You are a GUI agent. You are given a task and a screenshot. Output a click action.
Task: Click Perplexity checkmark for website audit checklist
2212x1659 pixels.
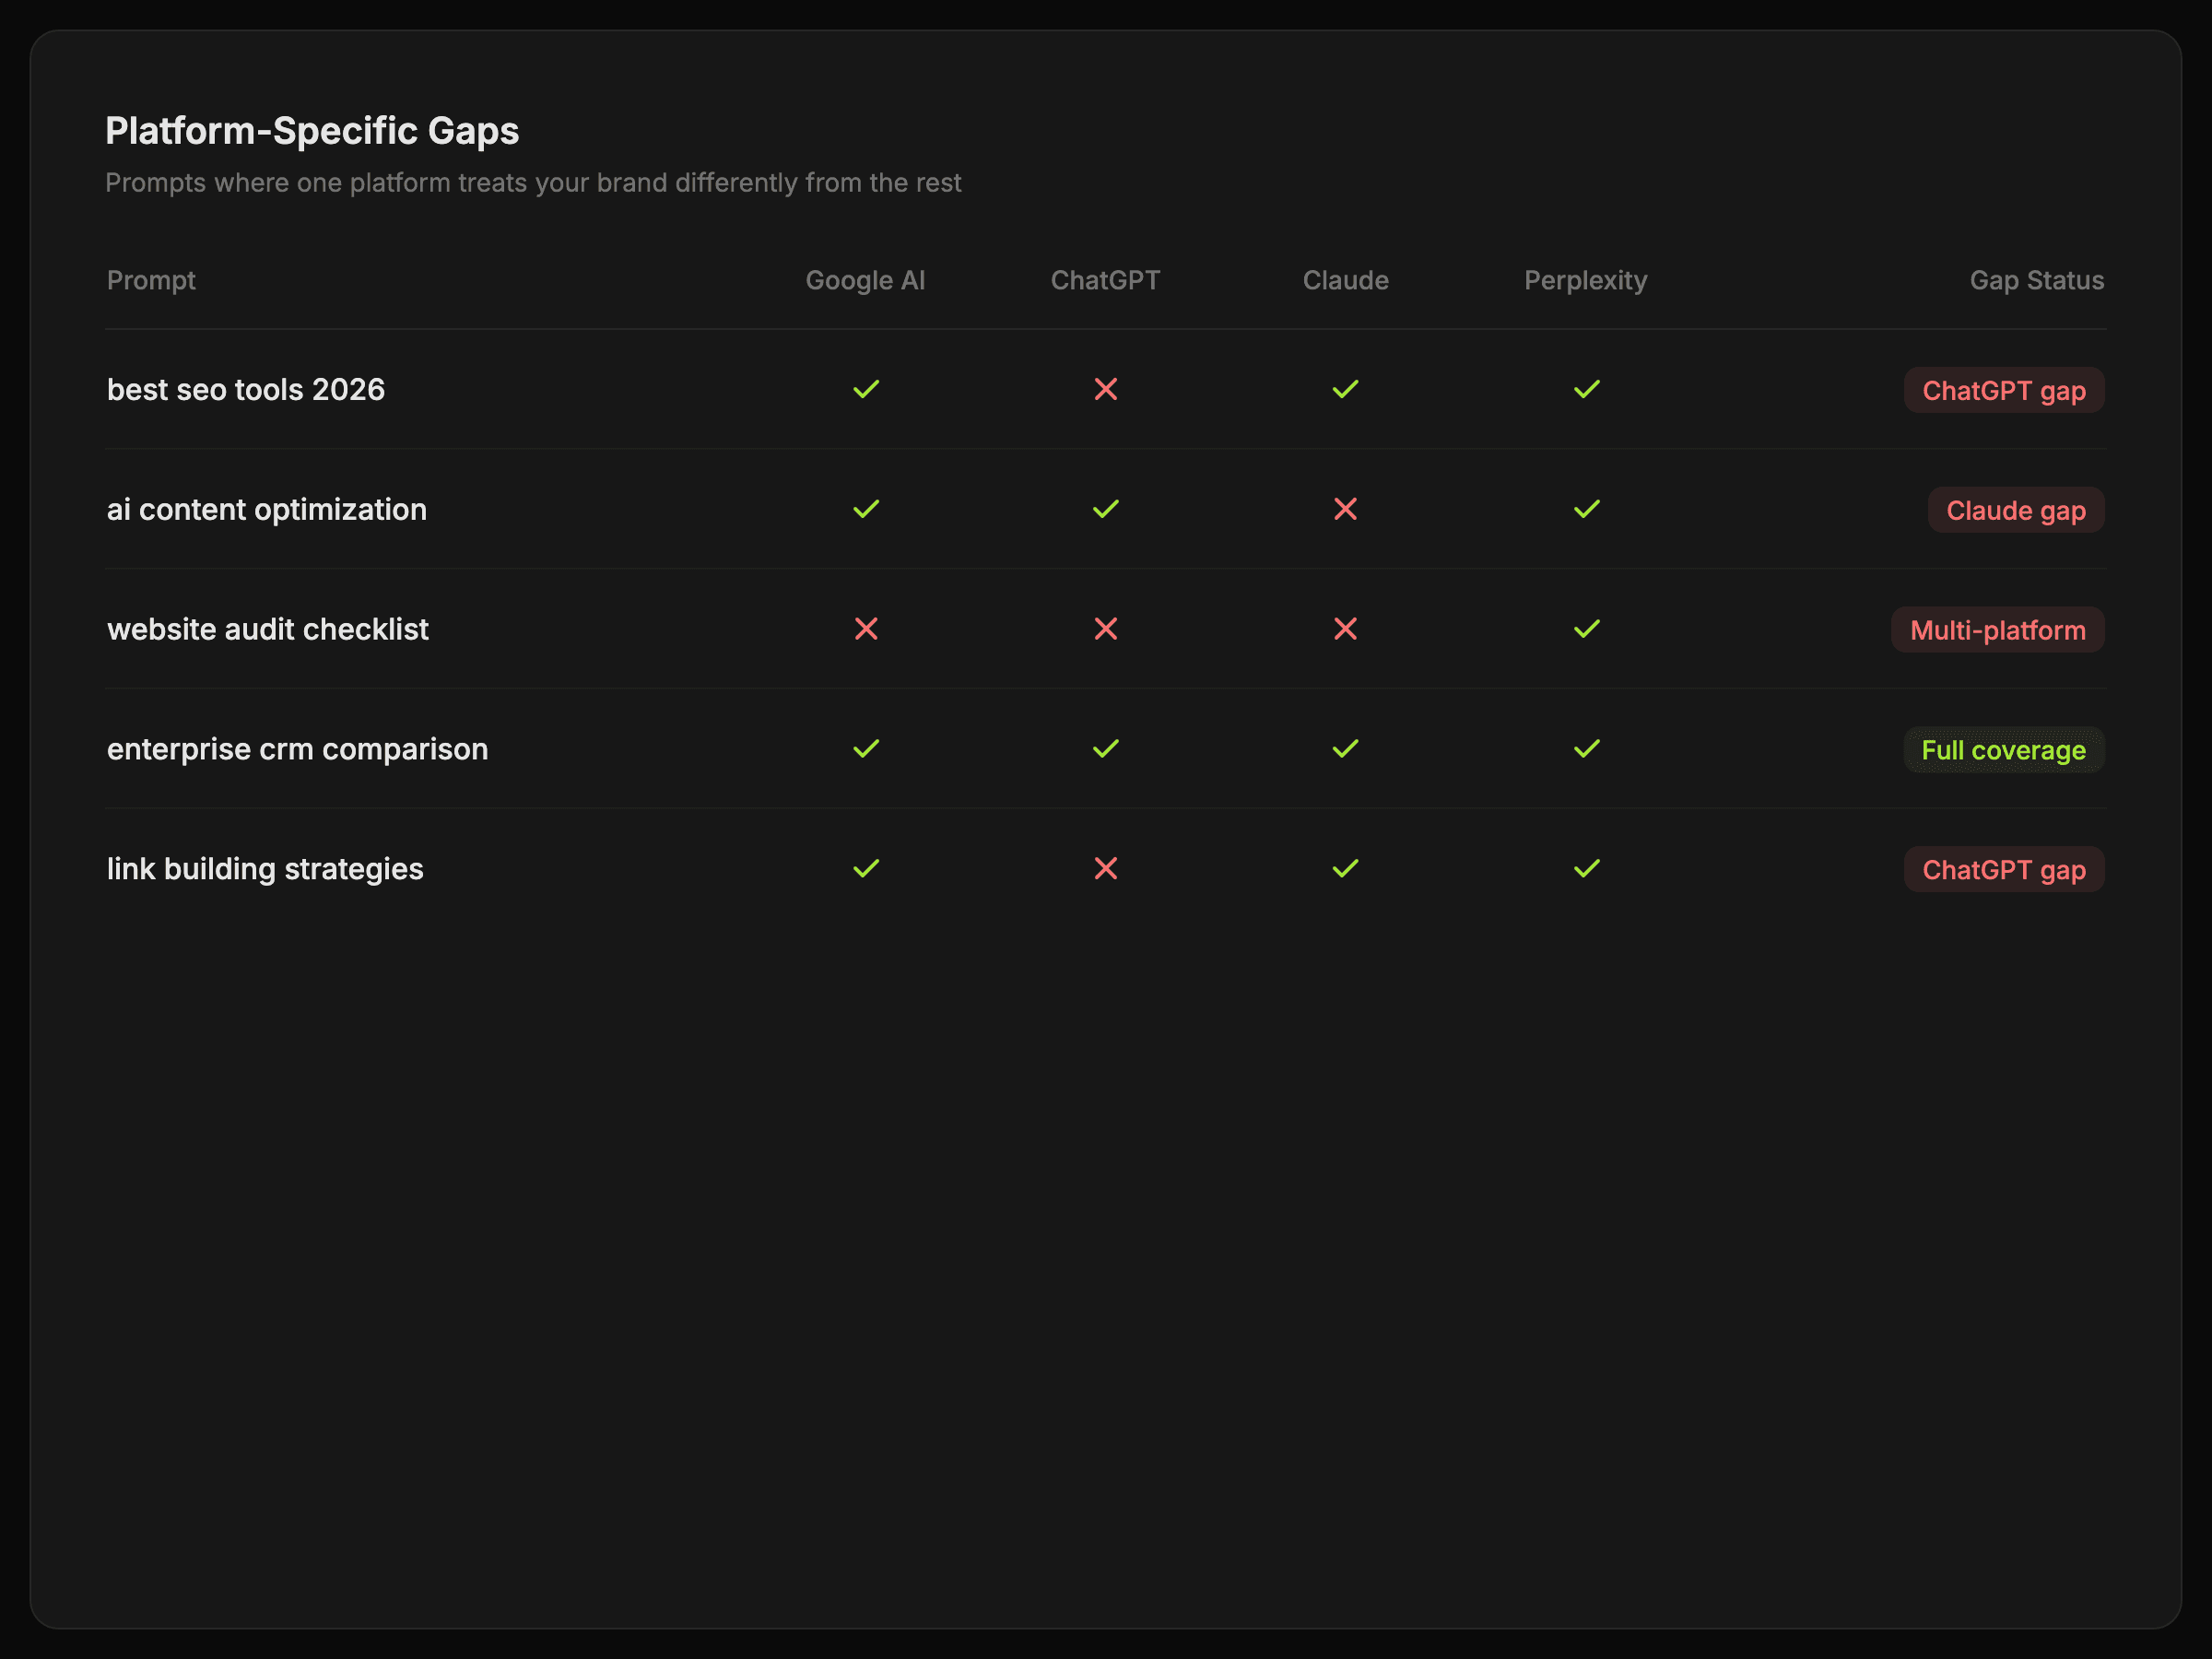(1586, 629)
